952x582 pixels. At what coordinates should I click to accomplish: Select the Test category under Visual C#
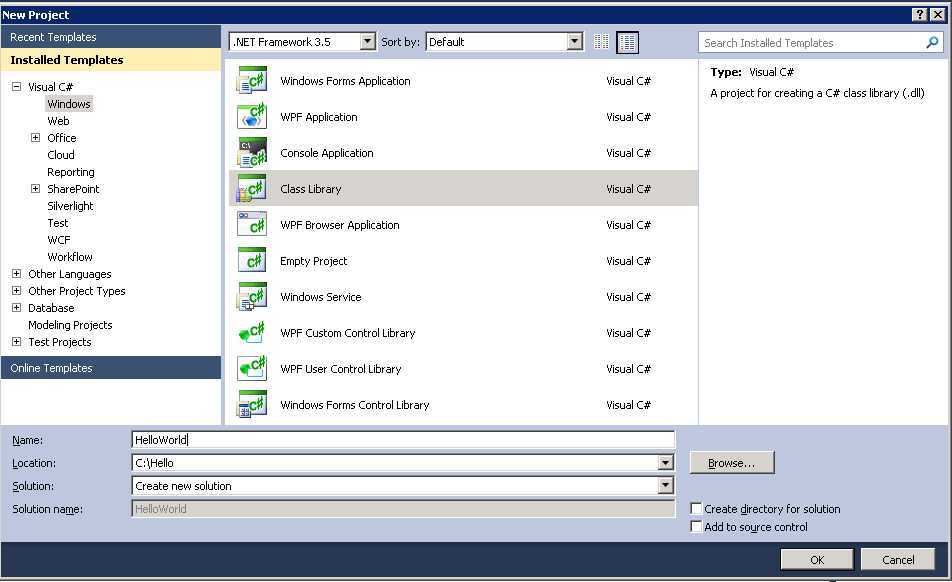[x=58, y=223]
